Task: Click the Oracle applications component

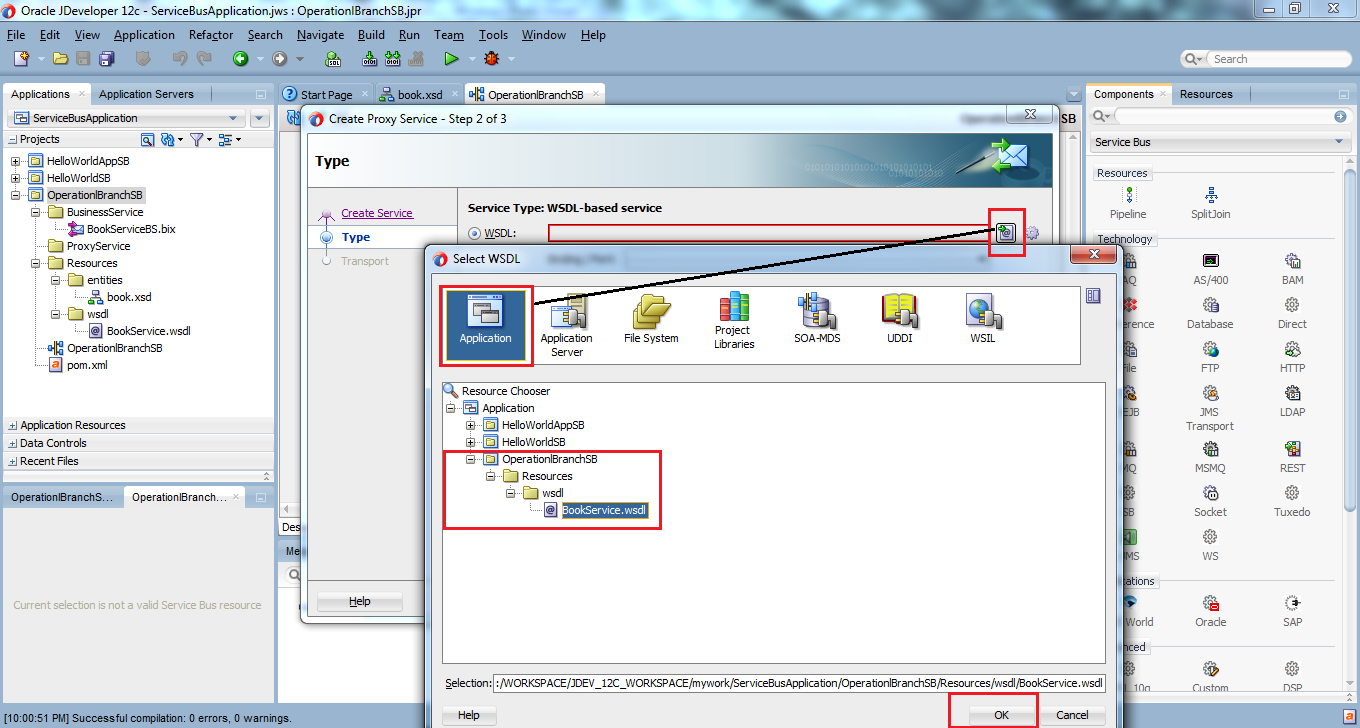Action: coord(1210,611)
